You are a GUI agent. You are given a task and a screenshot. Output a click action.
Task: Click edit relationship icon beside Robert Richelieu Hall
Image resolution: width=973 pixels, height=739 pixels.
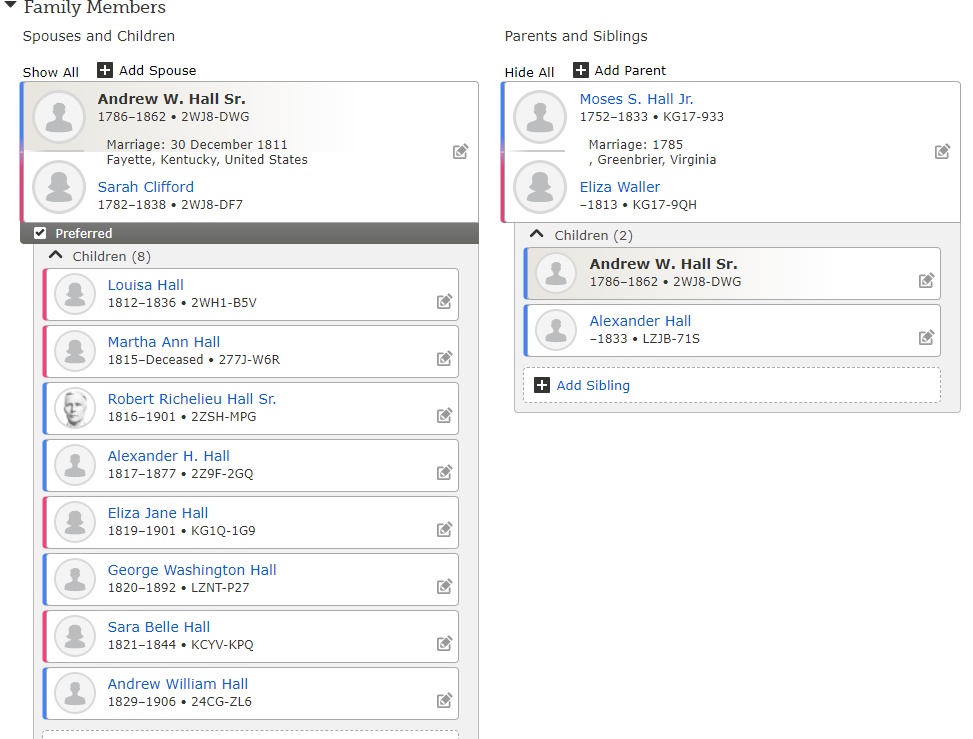point(444,415)
